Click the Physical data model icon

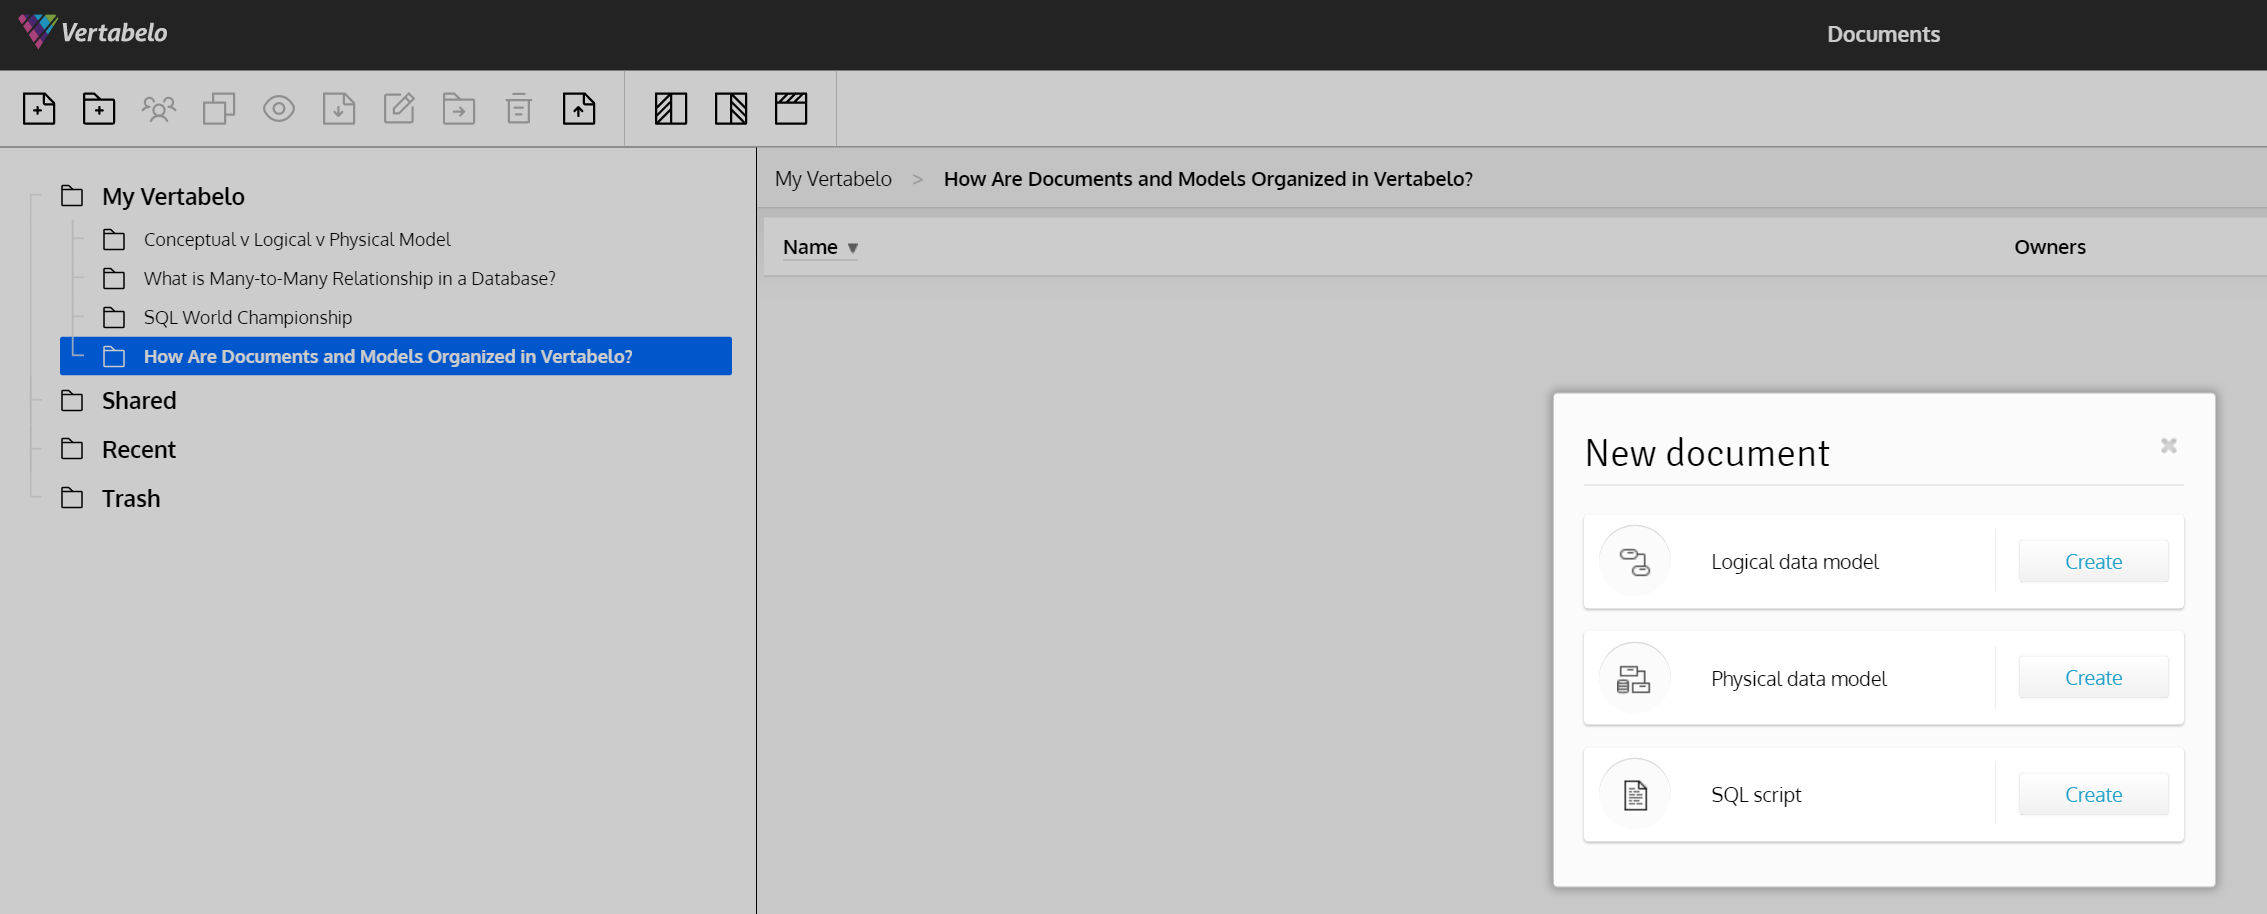coord(1635,678)
